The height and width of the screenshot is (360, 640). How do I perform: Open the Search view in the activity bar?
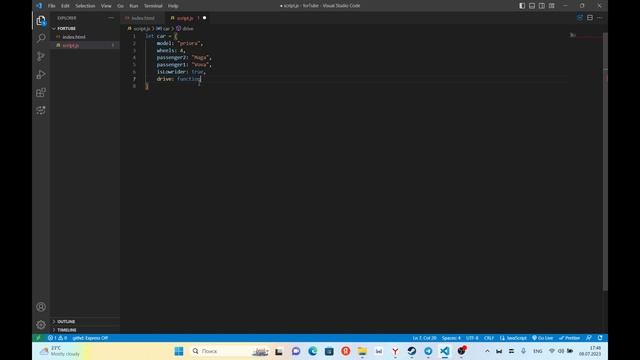pyautogui.click(x=41, y=38)
